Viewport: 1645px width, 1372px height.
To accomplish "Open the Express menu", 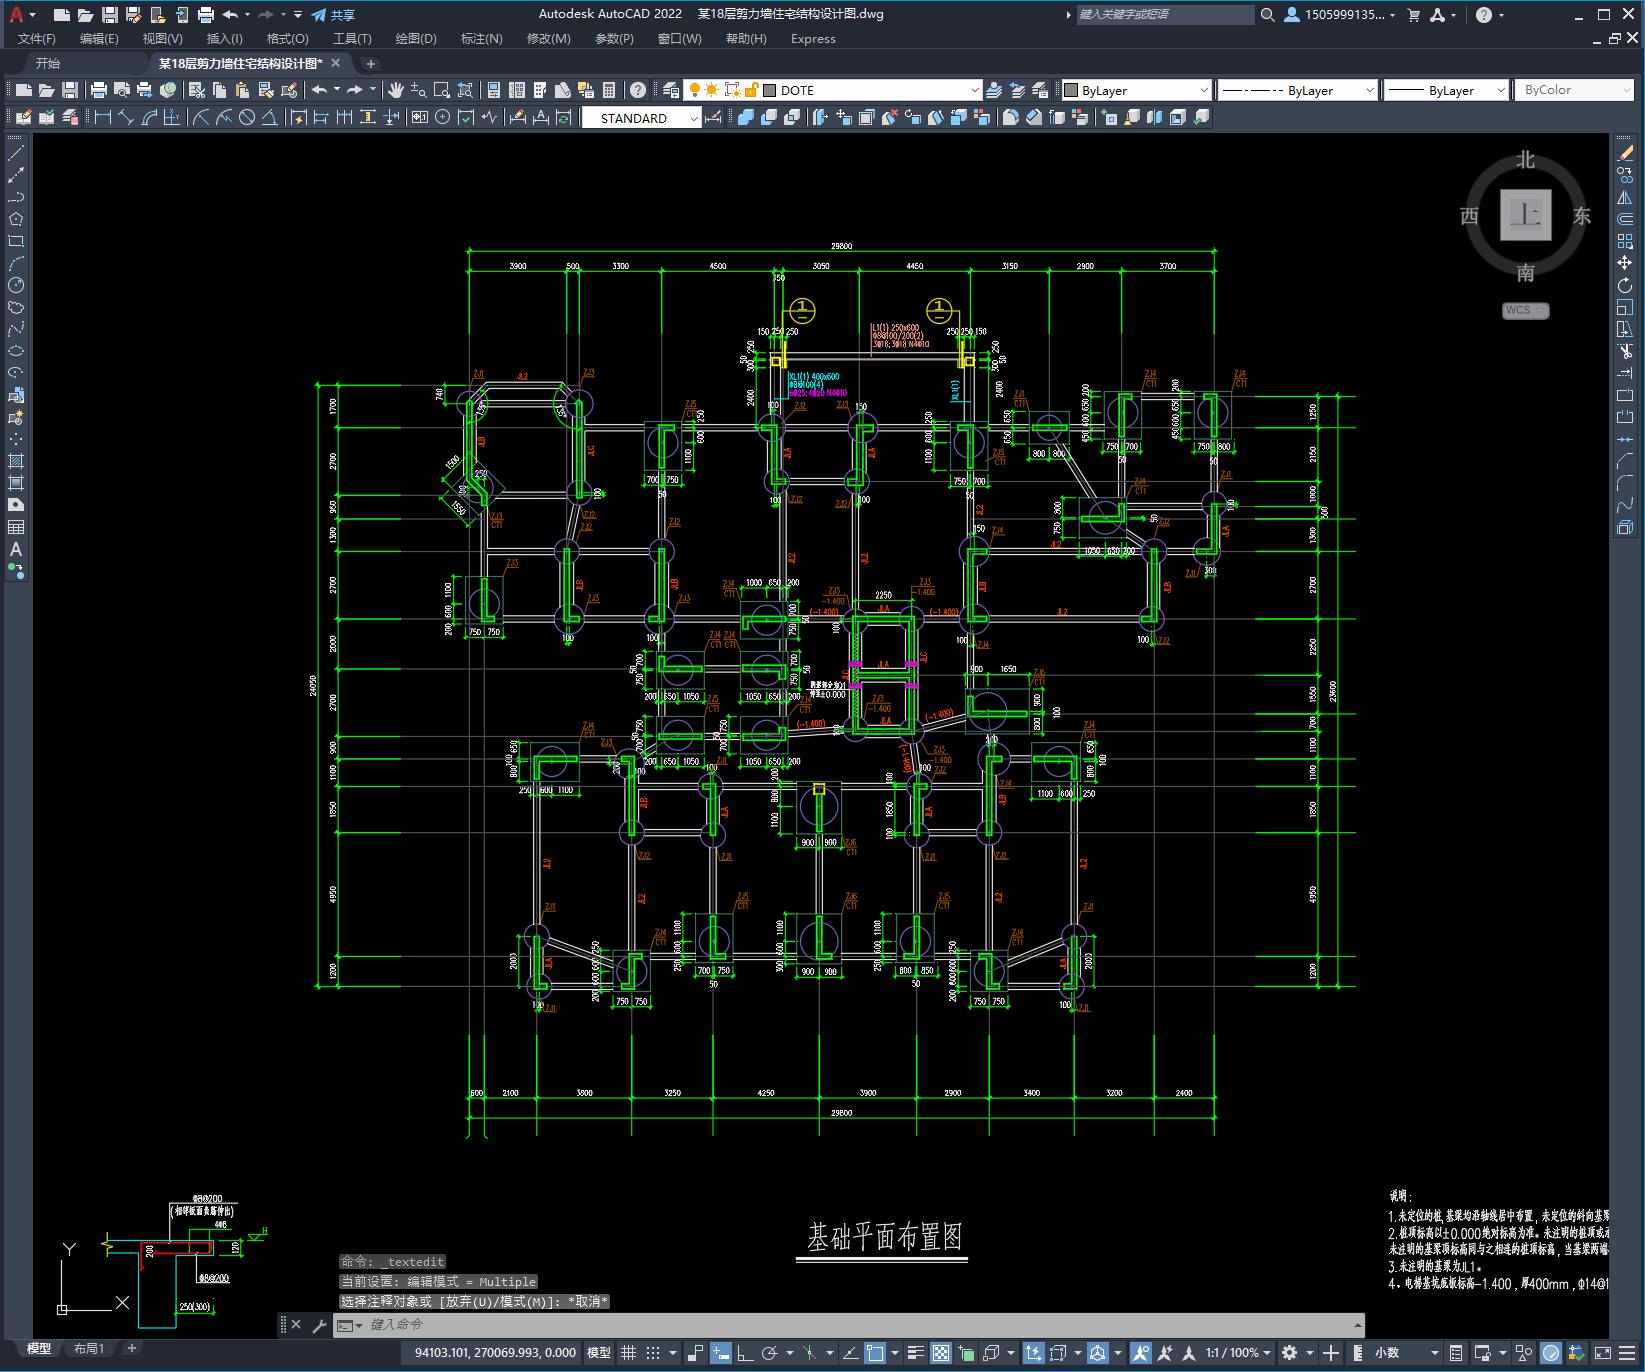I will pyautogui.click(x=813, y=39).
